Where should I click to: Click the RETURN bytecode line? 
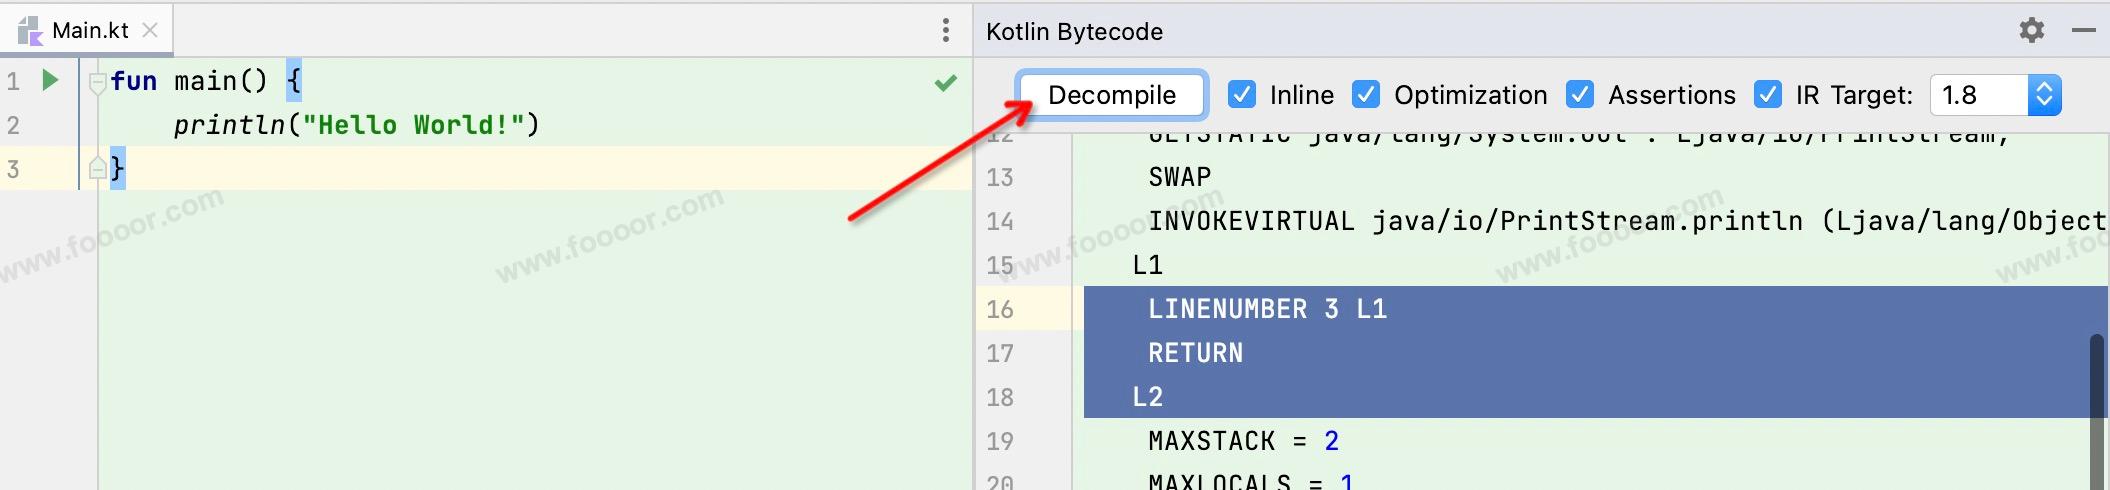(x=1195, y=353)
